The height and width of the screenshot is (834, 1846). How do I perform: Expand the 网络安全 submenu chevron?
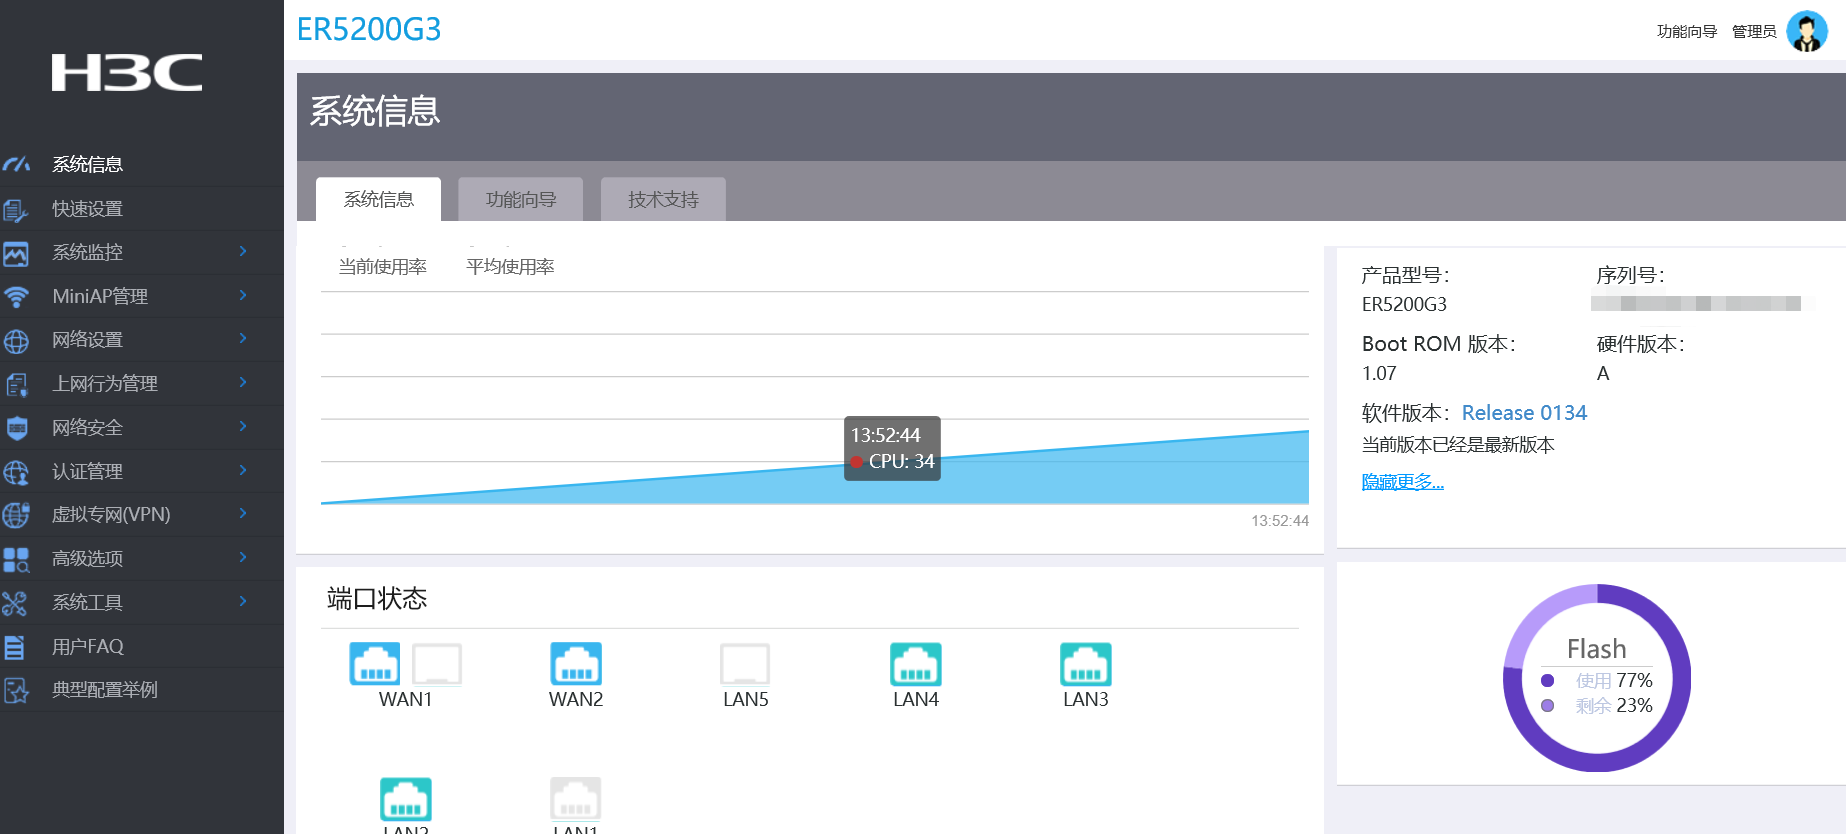coord(243,426)
